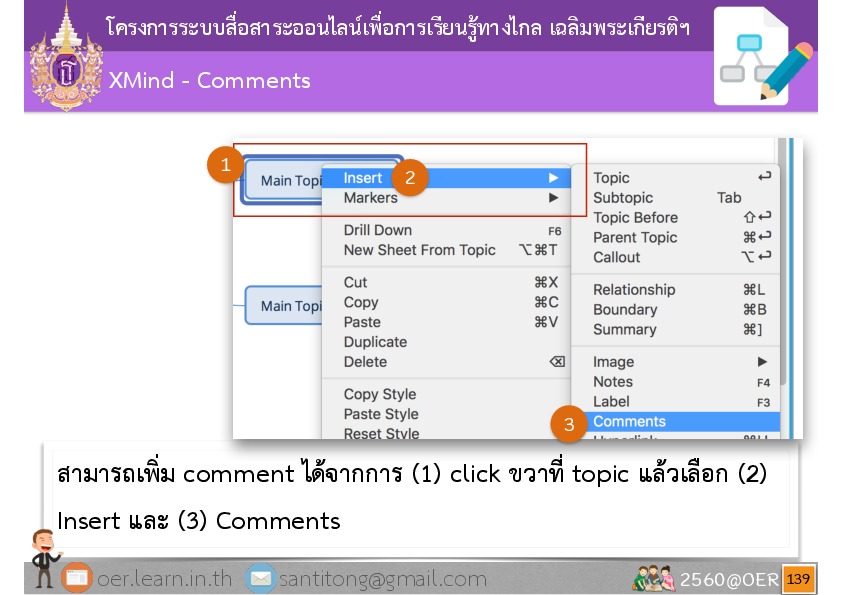Screen dimensions: 842x595
Task: Select Drill Down in the context menu
Action: tap(377, 230)
